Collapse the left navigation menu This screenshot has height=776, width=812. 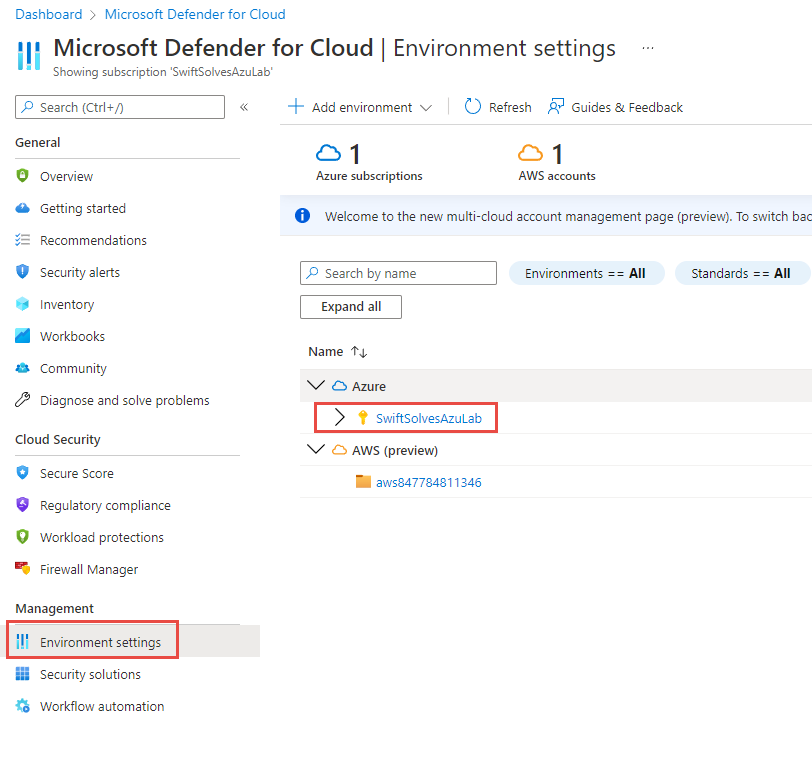(244, 107)
